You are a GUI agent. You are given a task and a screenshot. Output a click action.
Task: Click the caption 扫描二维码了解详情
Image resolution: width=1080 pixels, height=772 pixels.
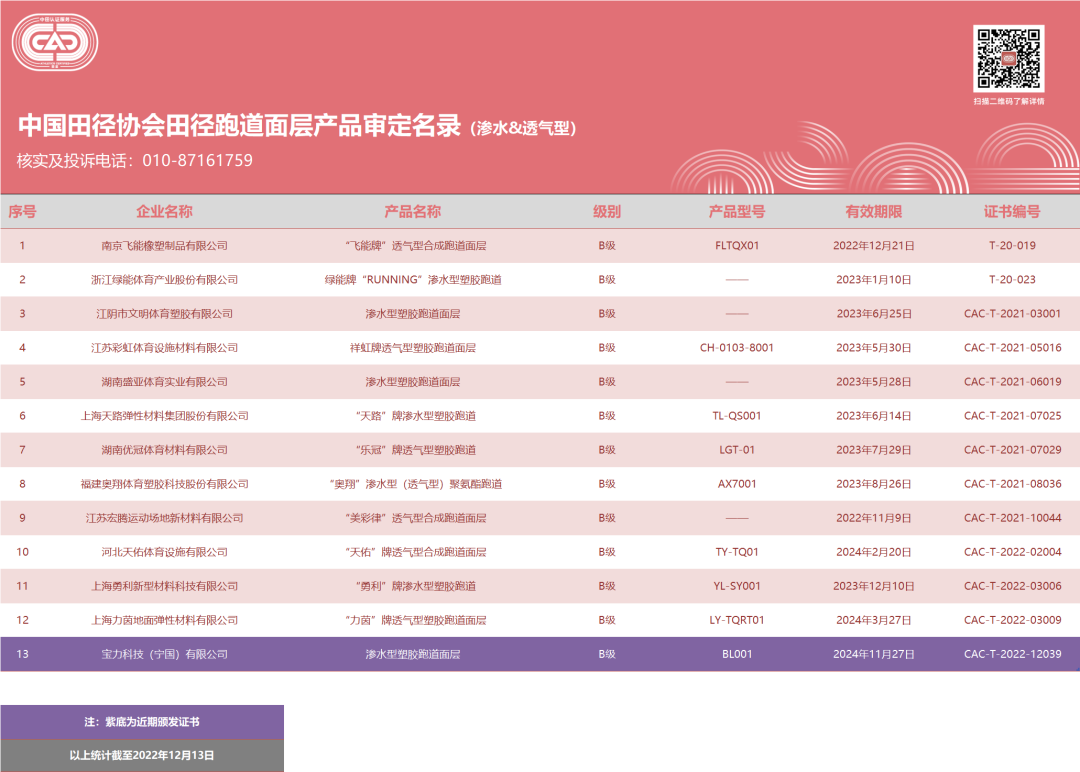coord(1008,101)
